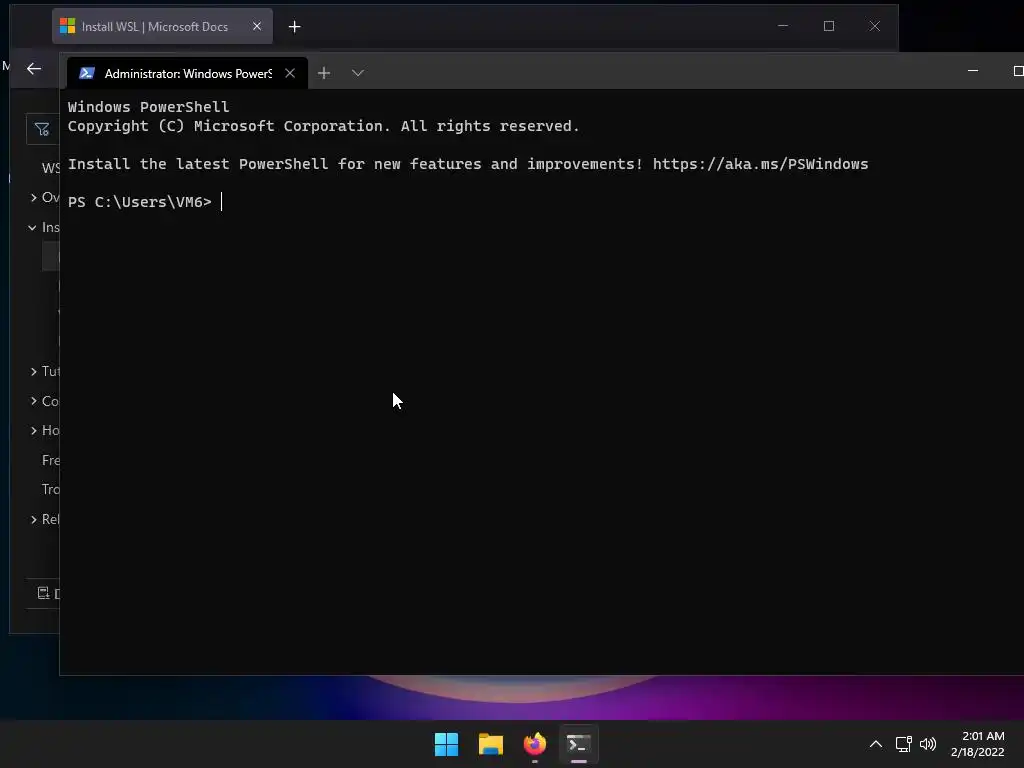This screenshot has width=1024, height=768.
Task: Open network status tray icon
Action: click(903, 744)
